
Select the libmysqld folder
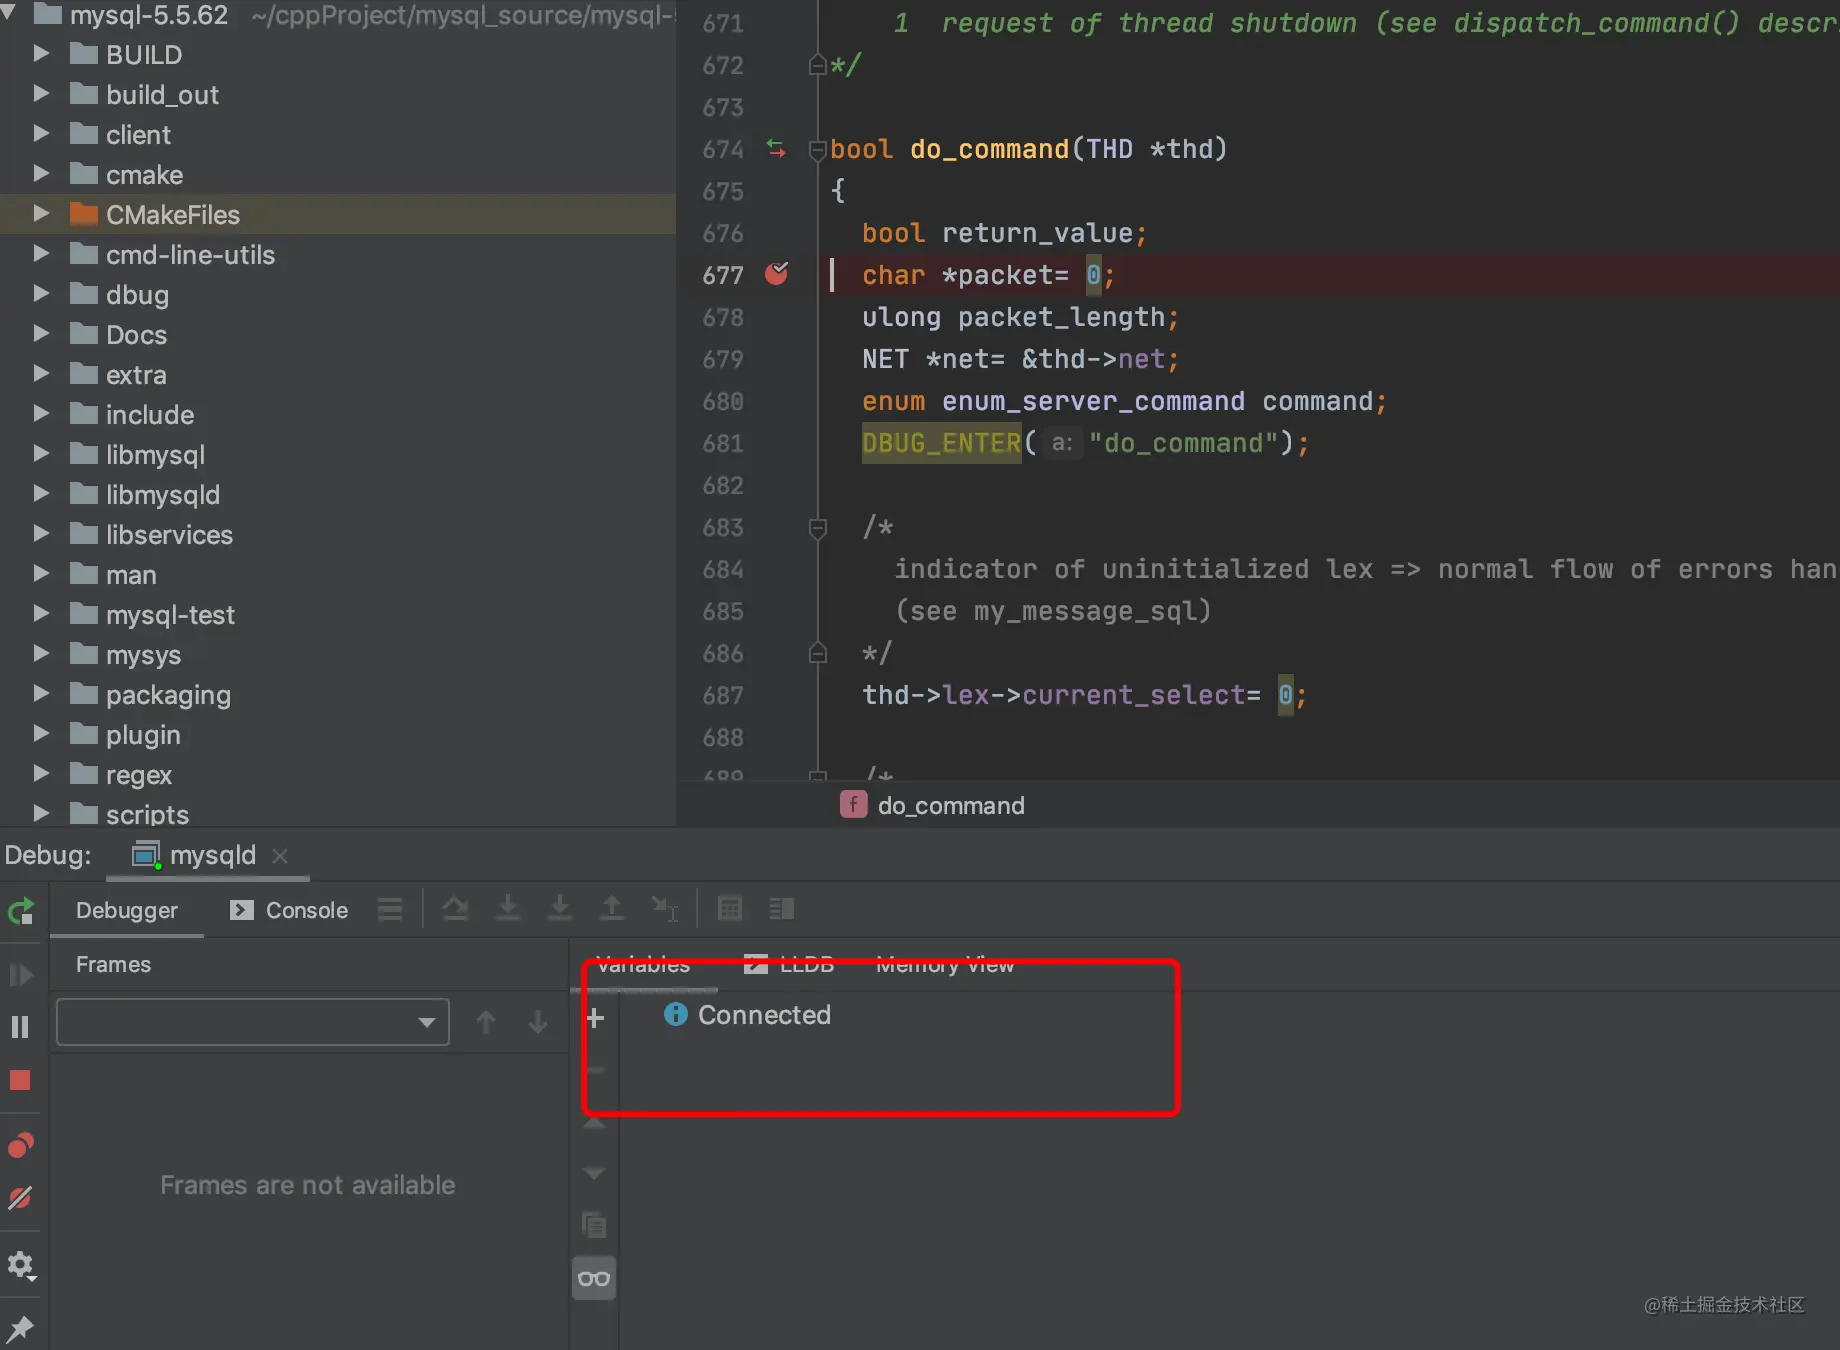[163, 495]
